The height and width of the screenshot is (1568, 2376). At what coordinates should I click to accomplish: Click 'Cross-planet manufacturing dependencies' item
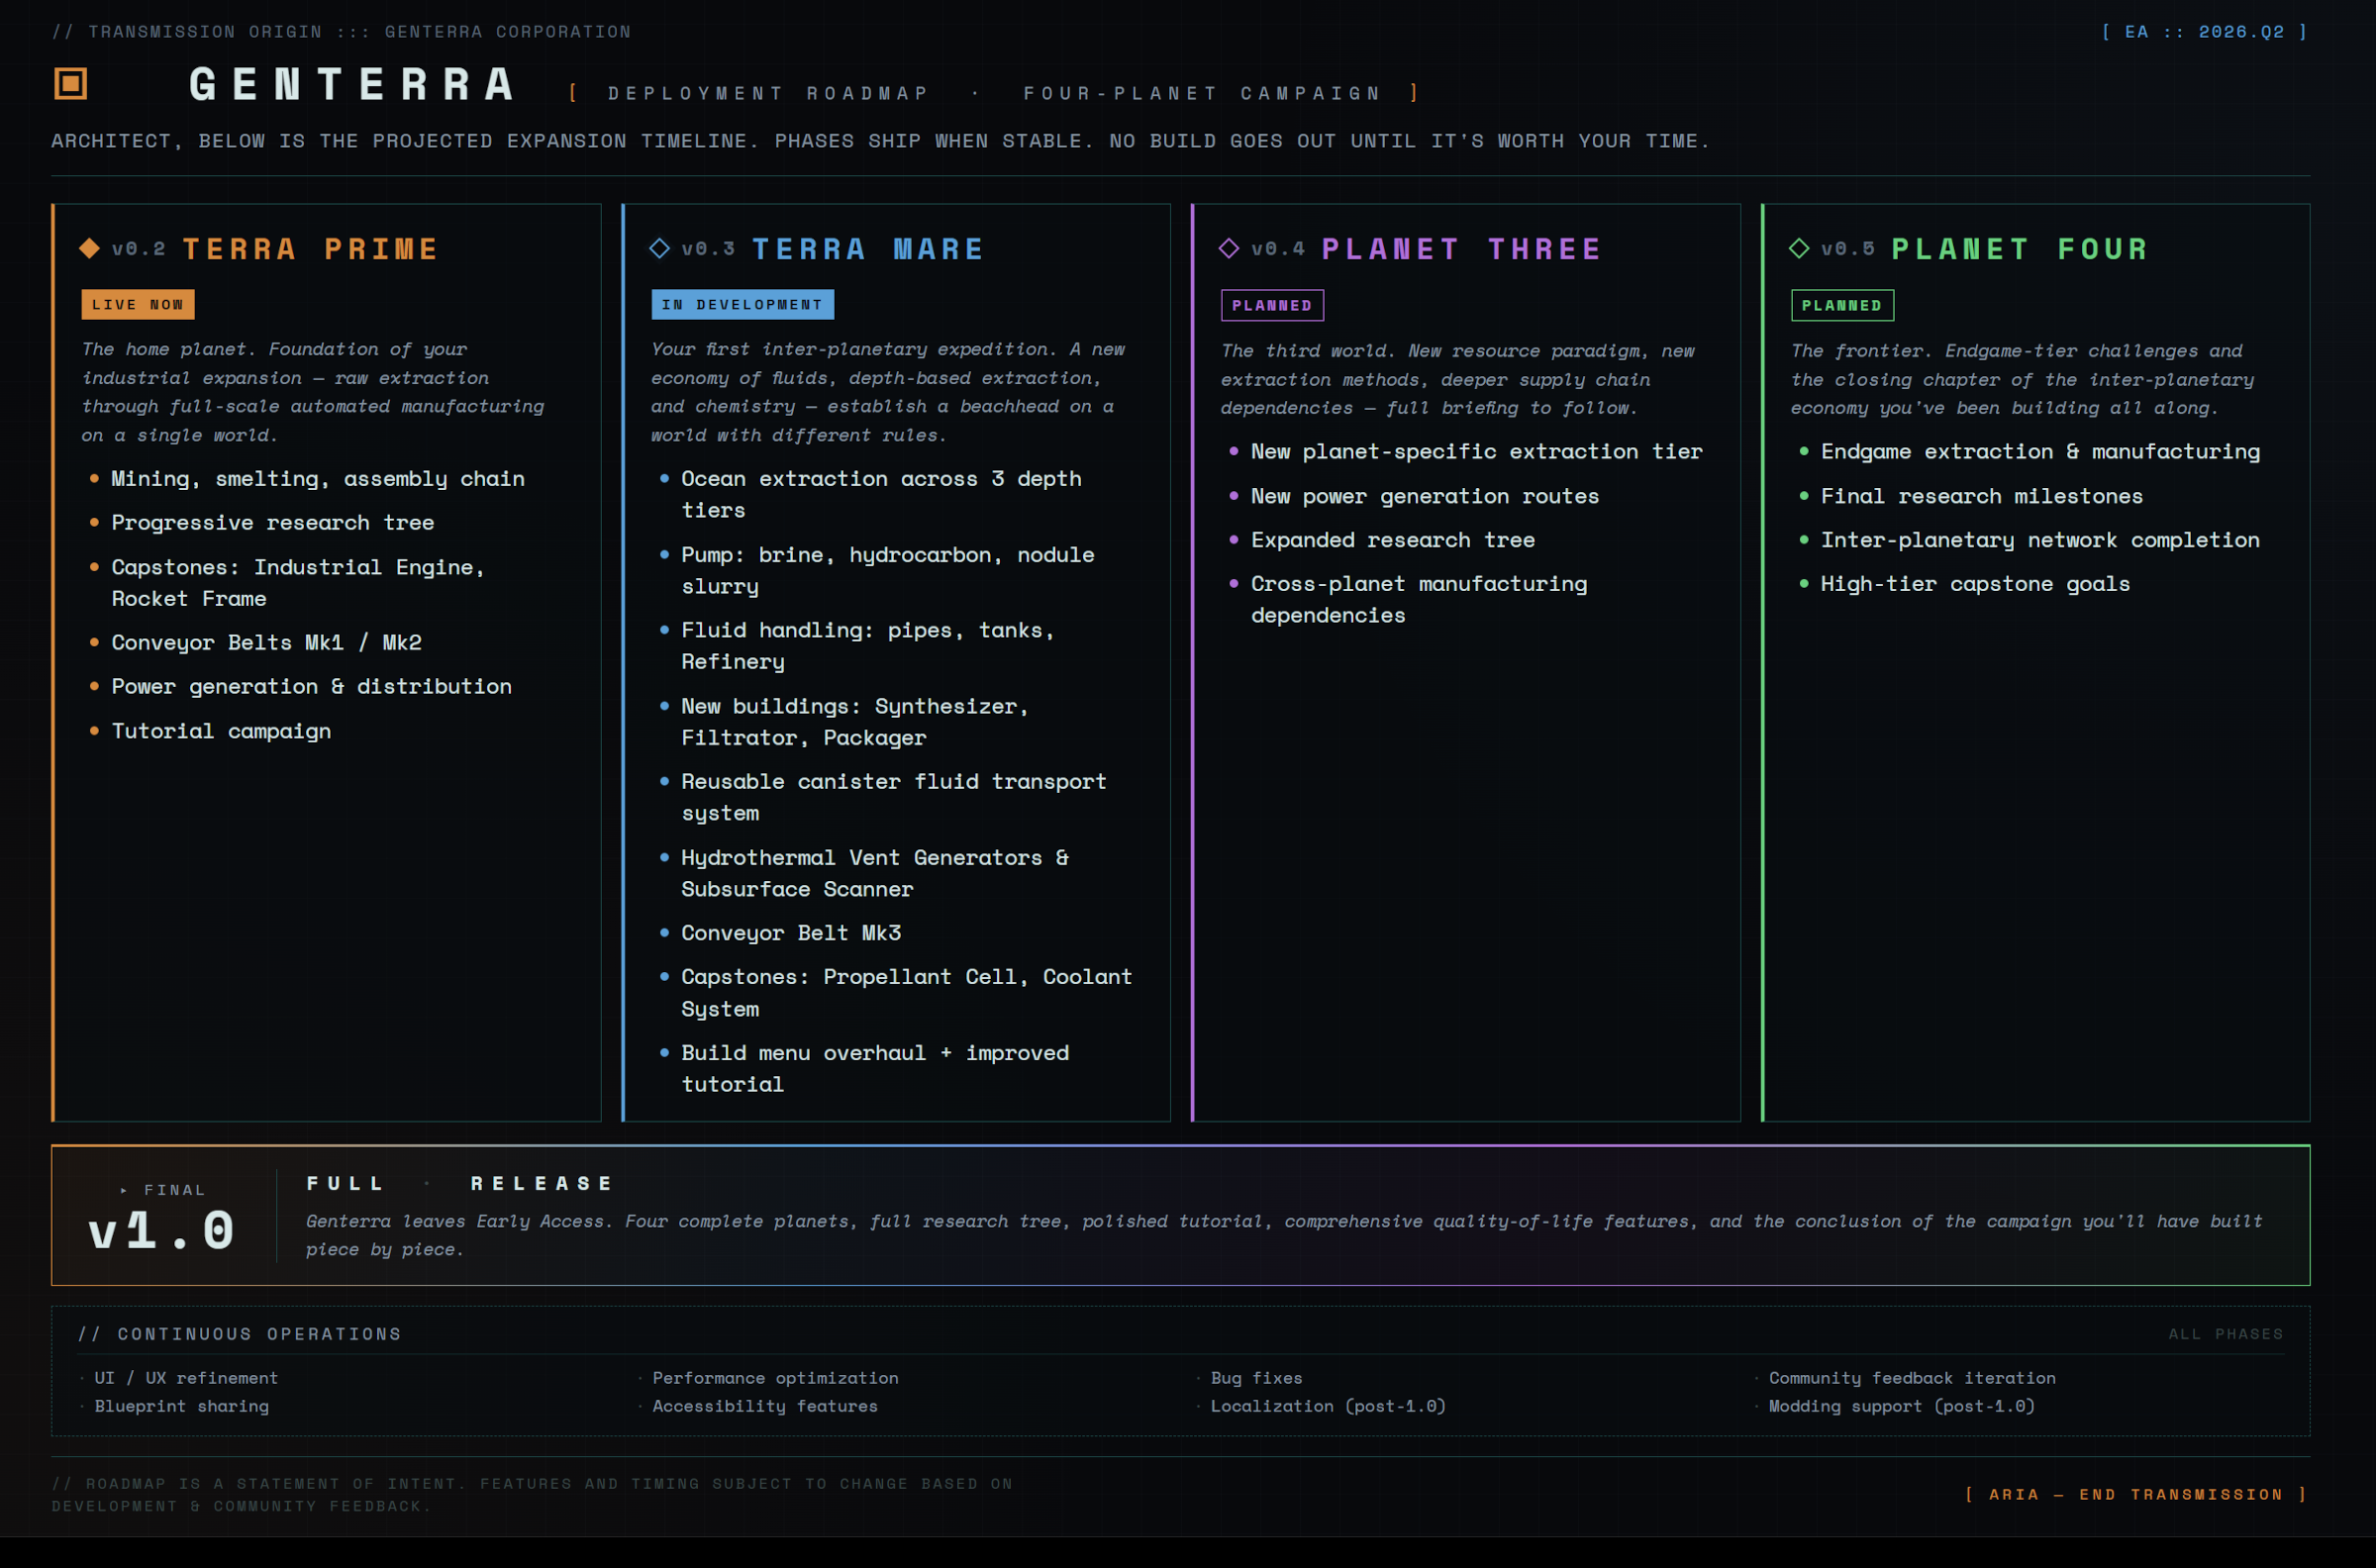[x=1419, y=600]
